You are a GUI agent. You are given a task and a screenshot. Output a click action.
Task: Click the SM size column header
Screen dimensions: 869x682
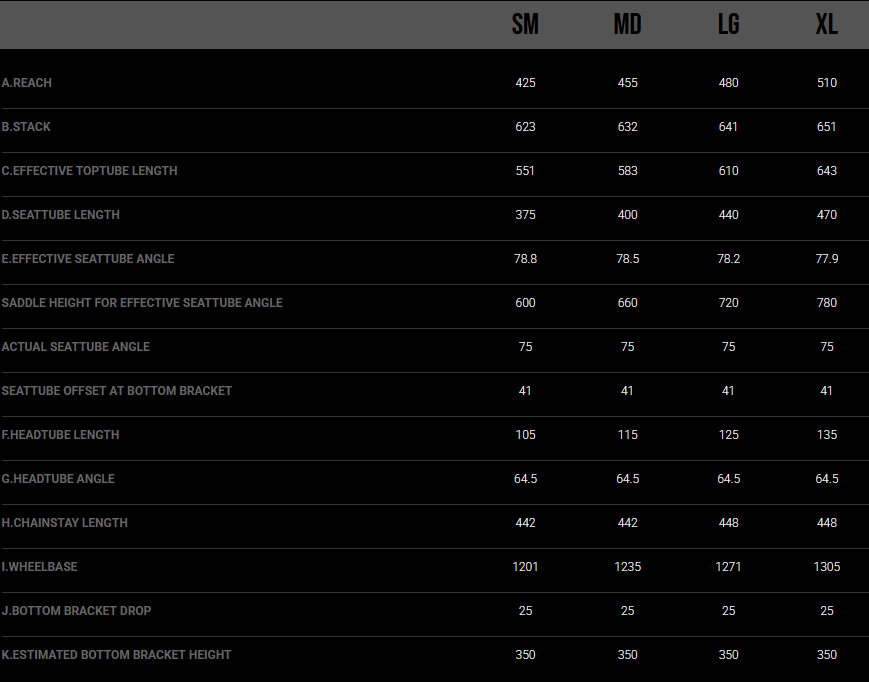click(x=525, y=25)
